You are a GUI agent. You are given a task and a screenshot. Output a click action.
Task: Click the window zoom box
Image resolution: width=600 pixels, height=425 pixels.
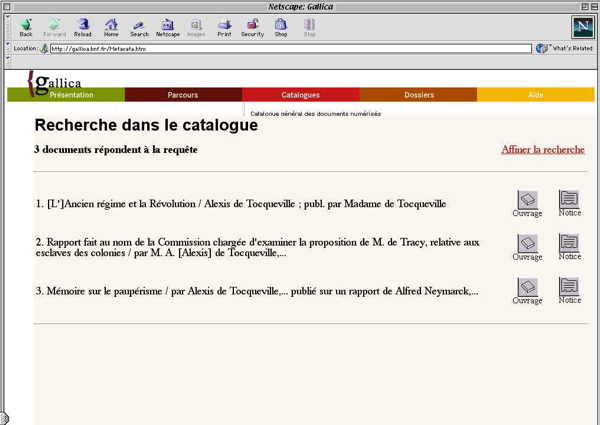pyautogui.click(x=585, y=7)
